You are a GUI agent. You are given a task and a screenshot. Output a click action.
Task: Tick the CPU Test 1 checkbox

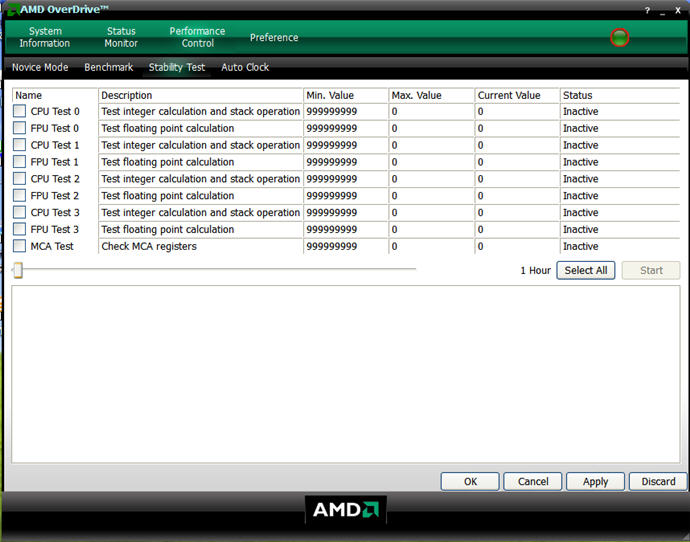19,145
